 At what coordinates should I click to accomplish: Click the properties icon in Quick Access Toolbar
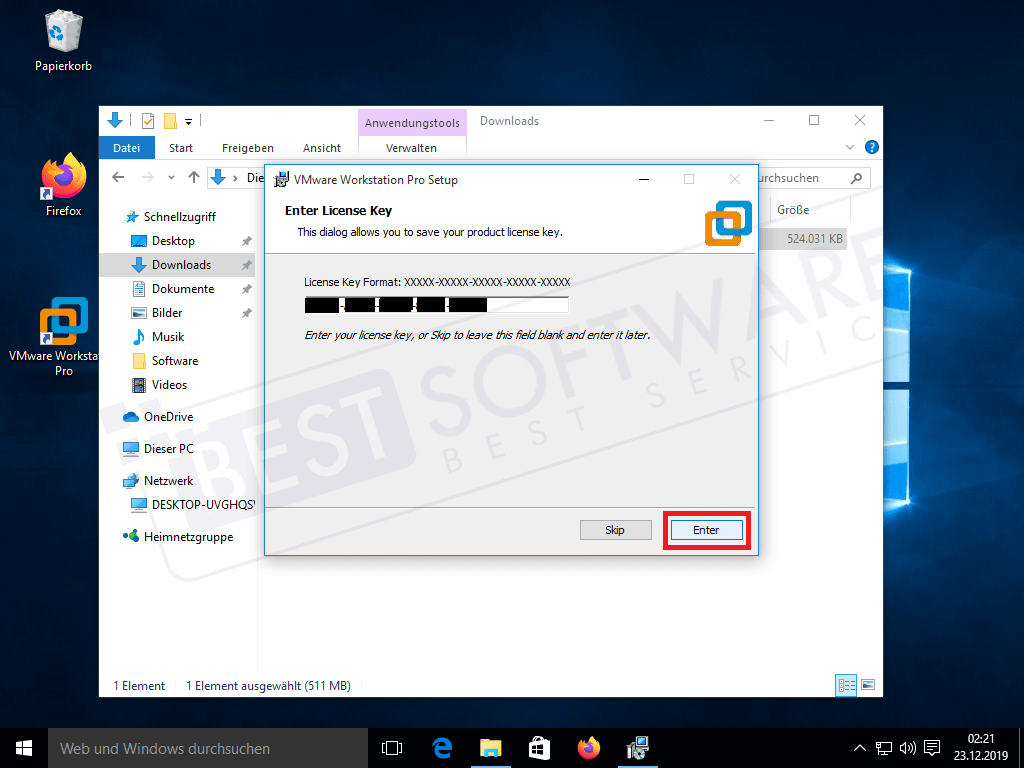click(x=147, y=120)
